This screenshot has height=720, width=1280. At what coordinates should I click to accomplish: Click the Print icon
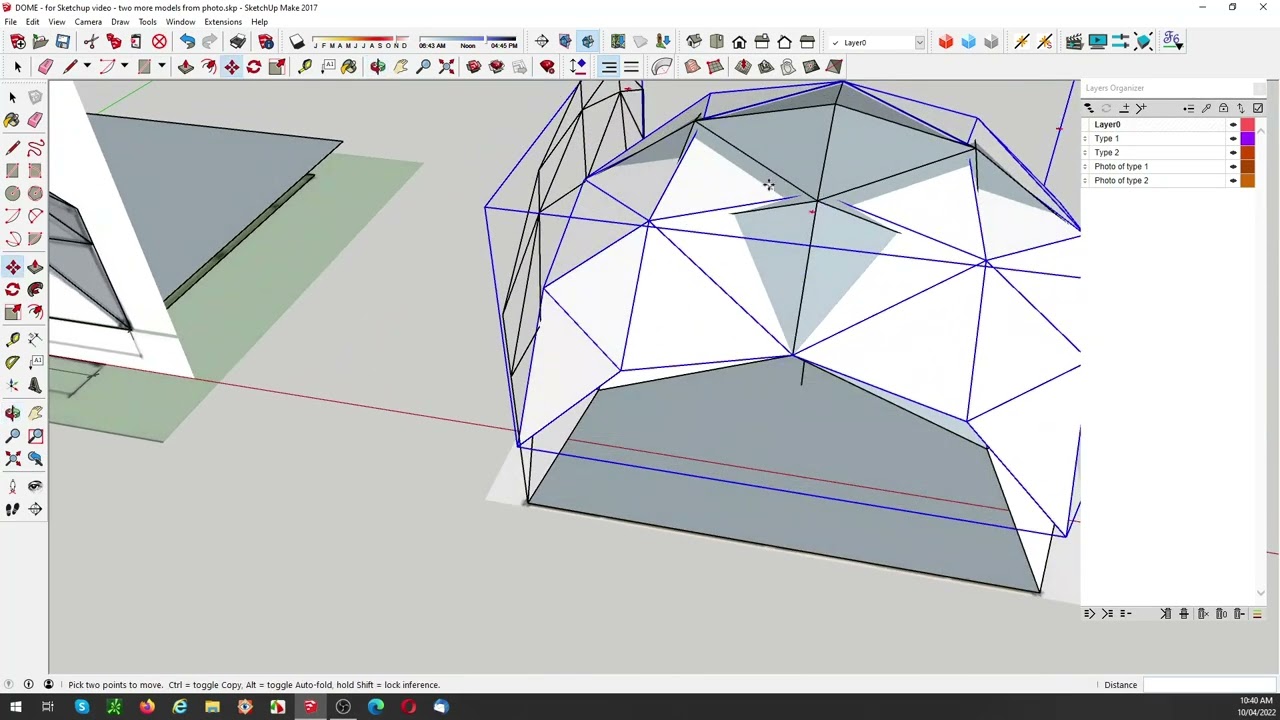(237, 42)
